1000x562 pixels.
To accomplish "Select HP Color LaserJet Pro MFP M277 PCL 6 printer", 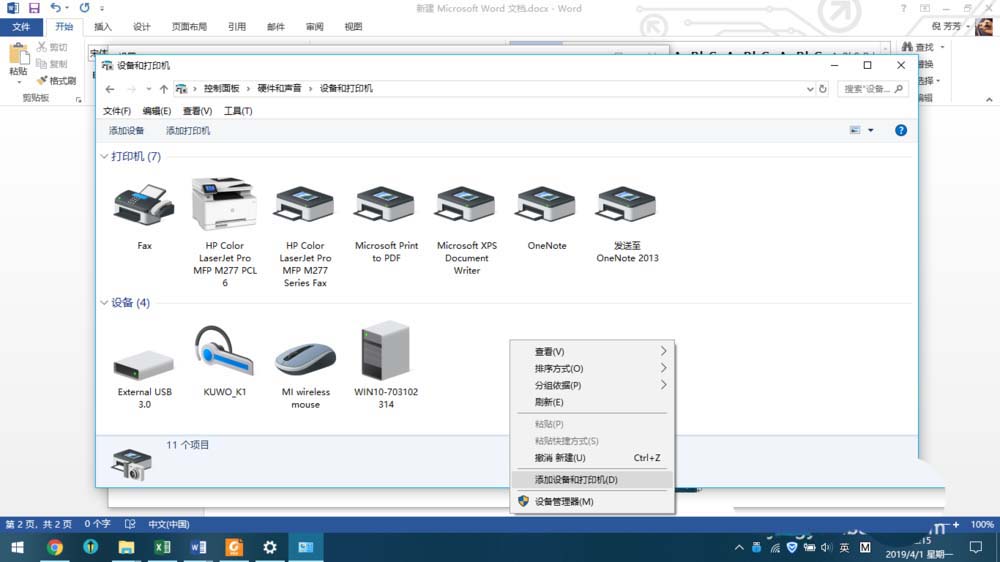I will pyautogui.click(x=224, y=206).
